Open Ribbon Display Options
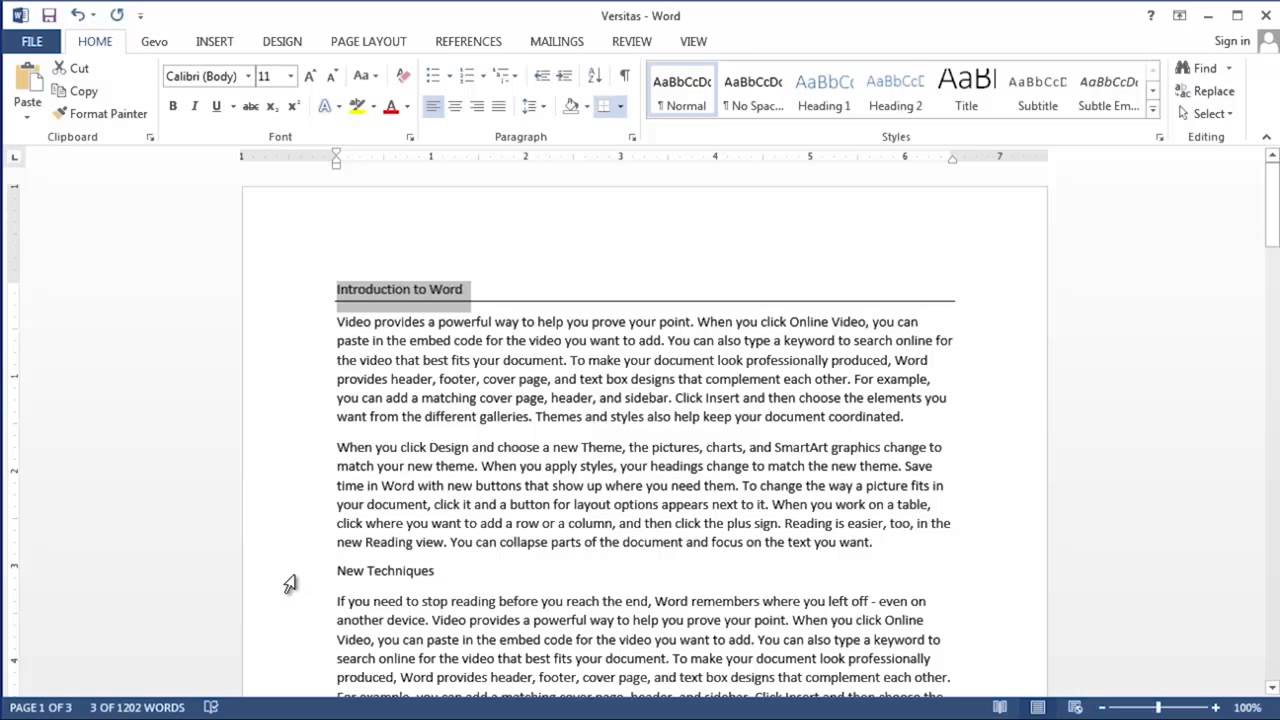This screenshot has width=1280, height=720. [1180, 16]
